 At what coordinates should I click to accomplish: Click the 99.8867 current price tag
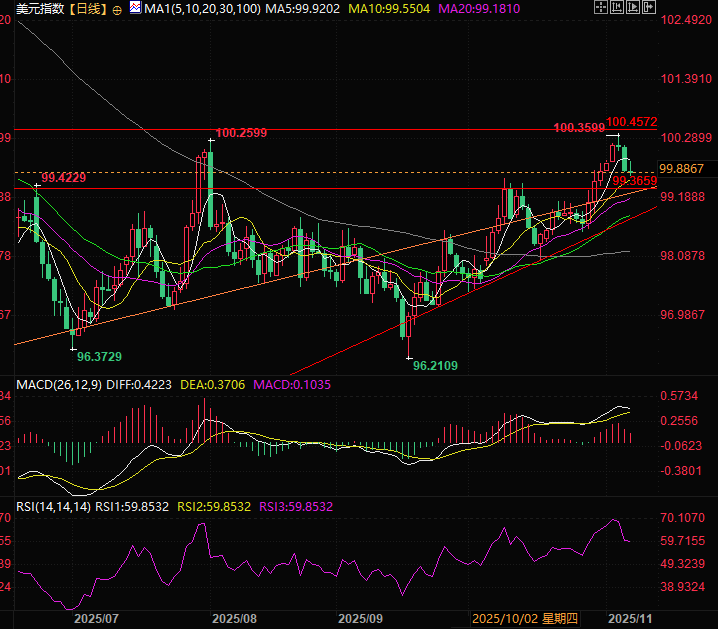[682, 168]
